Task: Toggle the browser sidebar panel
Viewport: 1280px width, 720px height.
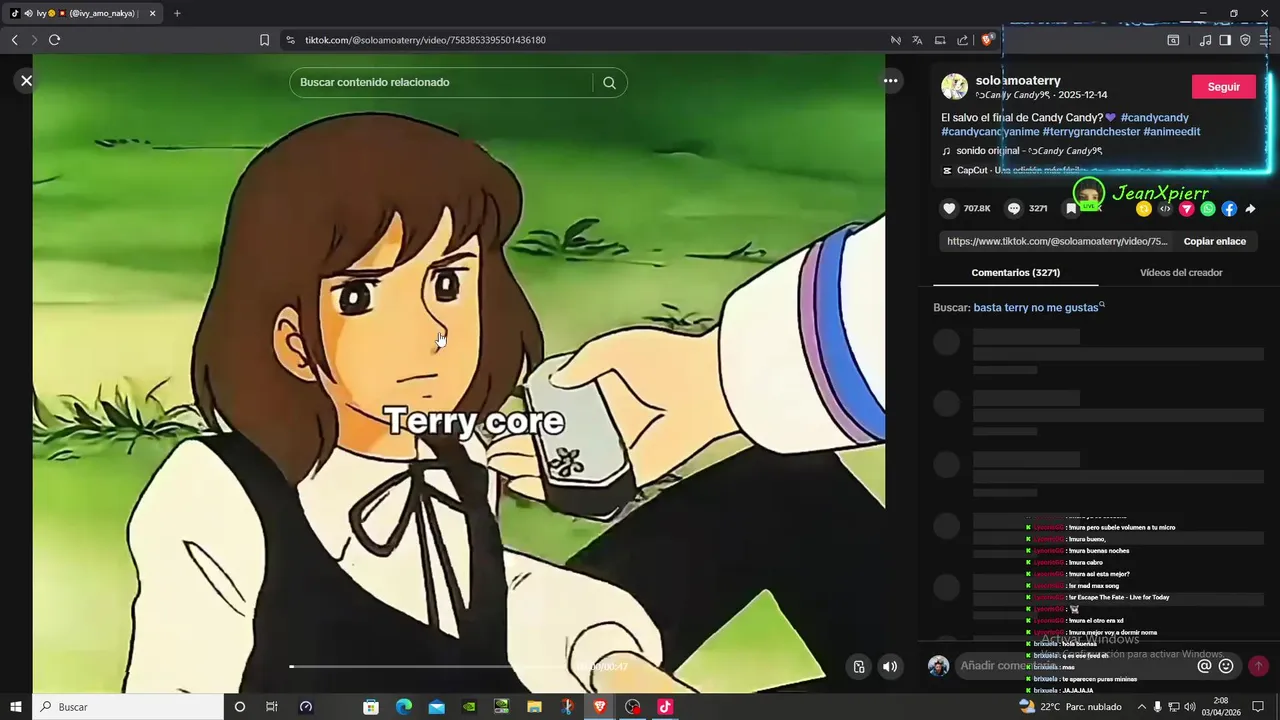Action: click(x=1225, y=40)
